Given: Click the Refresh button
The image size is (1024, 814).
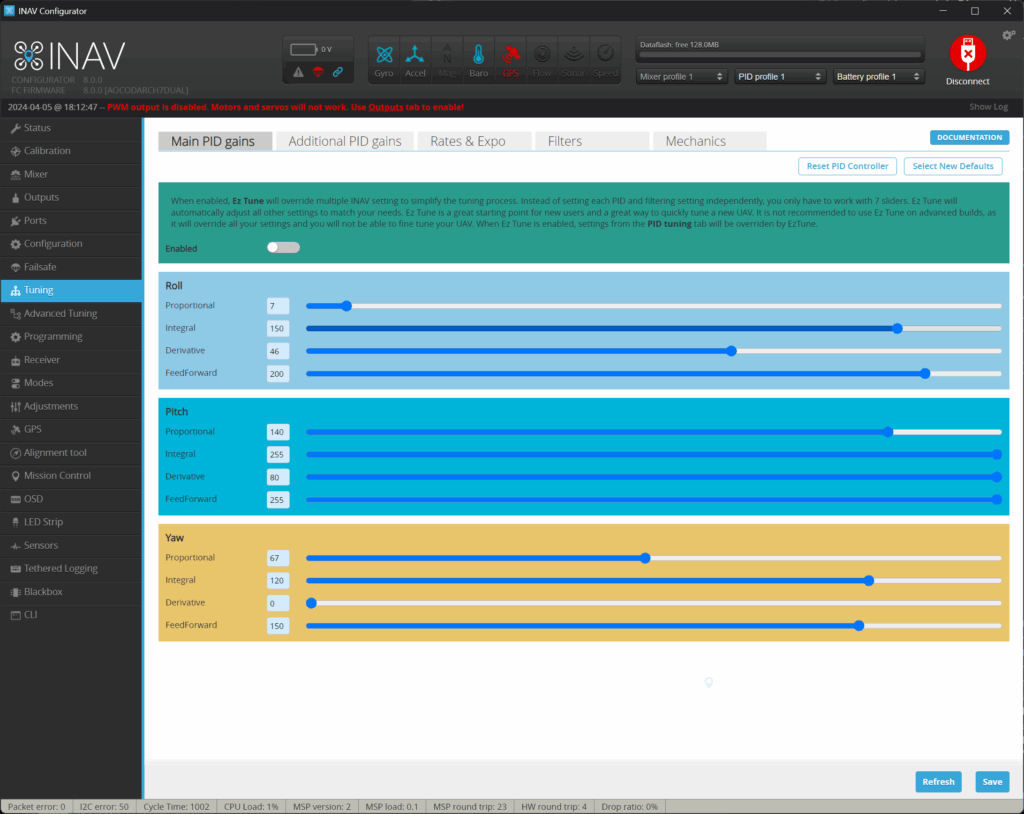Looking at the screenshot, I should coord(938,781).
